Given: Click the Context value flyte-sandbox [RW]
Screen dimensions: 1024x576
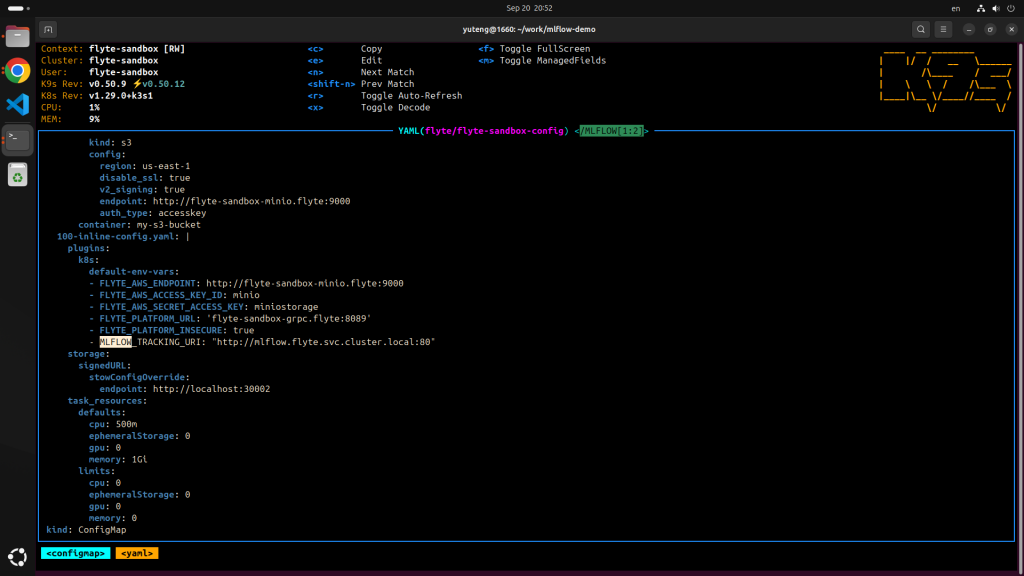Looking at the screenshot, I should point(137,49).
